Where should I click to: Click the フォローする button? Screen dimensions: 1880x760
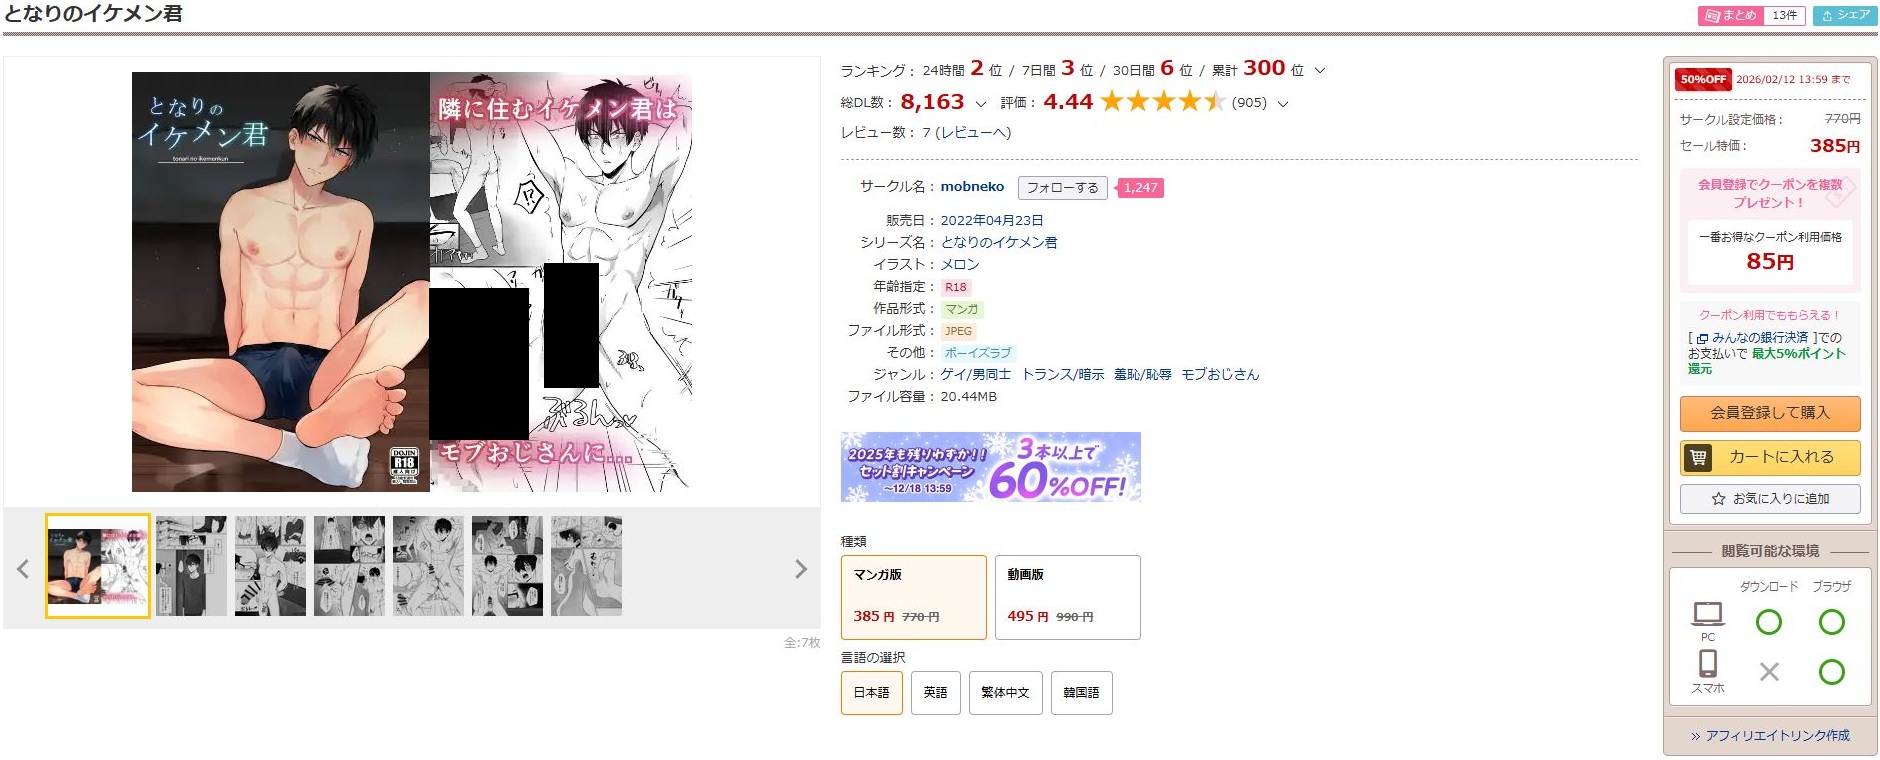[x=1062, y=188]
